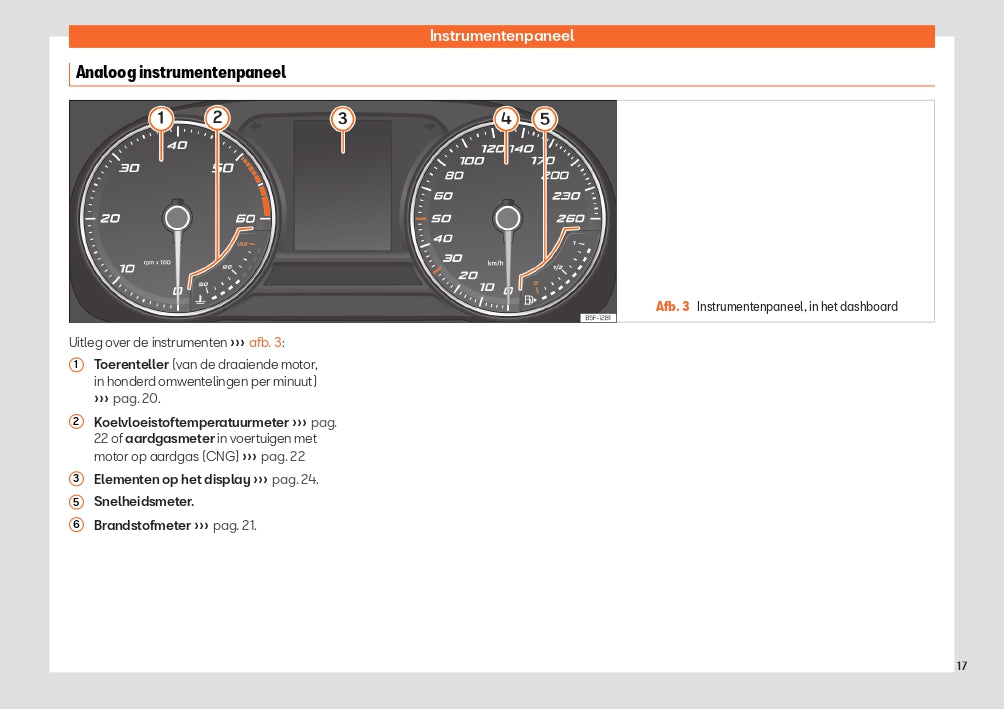The height and width of the screenshot is (709, 1004).
Task: Follow the 'pag. 24' display elements reference
Action: (295, 479)
